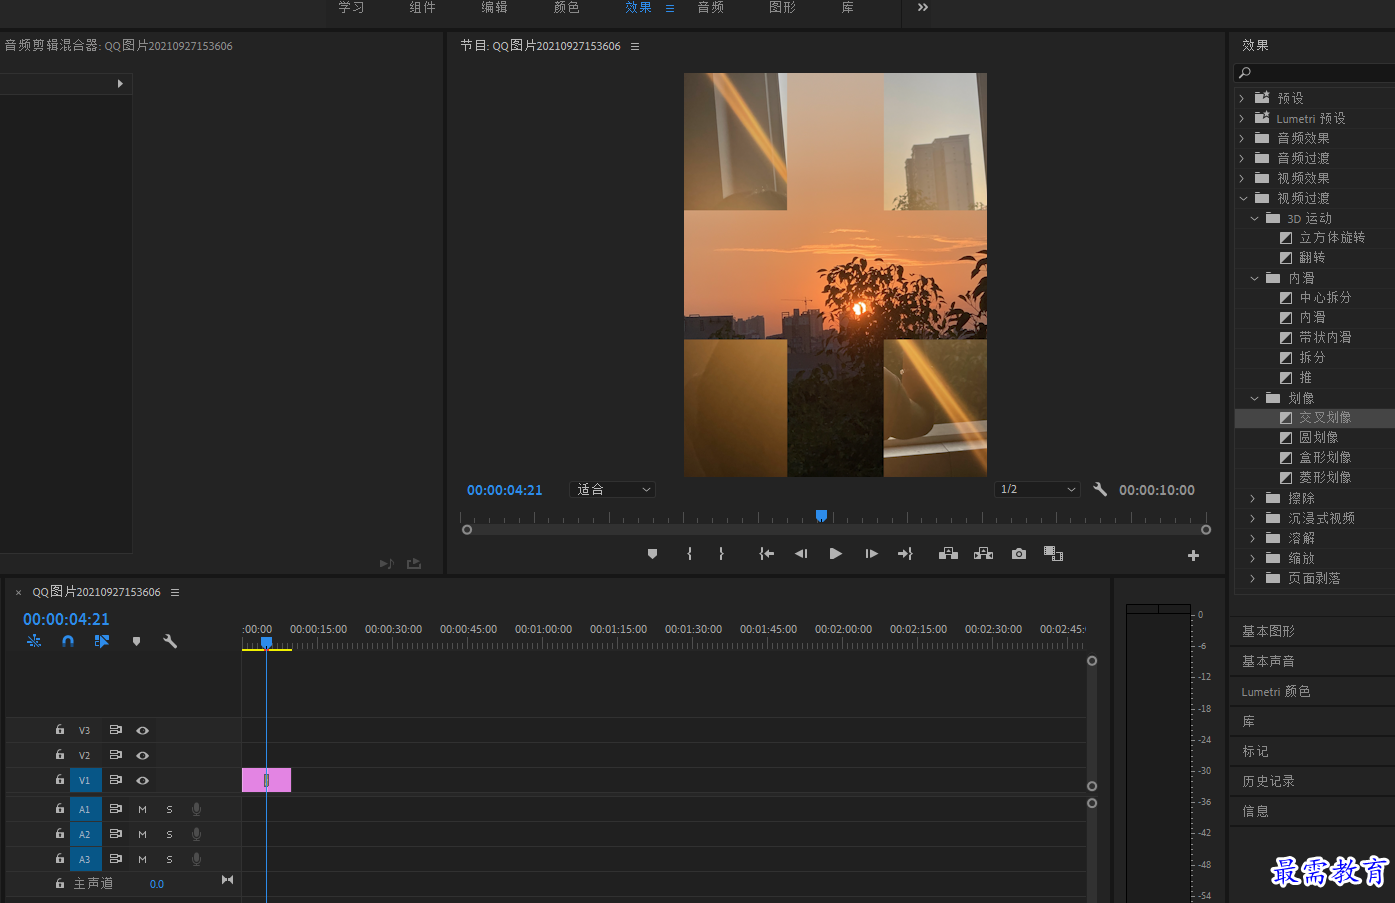Screen dimensions: 1395x903
Task: Open the fit zoom level dropdown
Action: [x=613, y=490]
